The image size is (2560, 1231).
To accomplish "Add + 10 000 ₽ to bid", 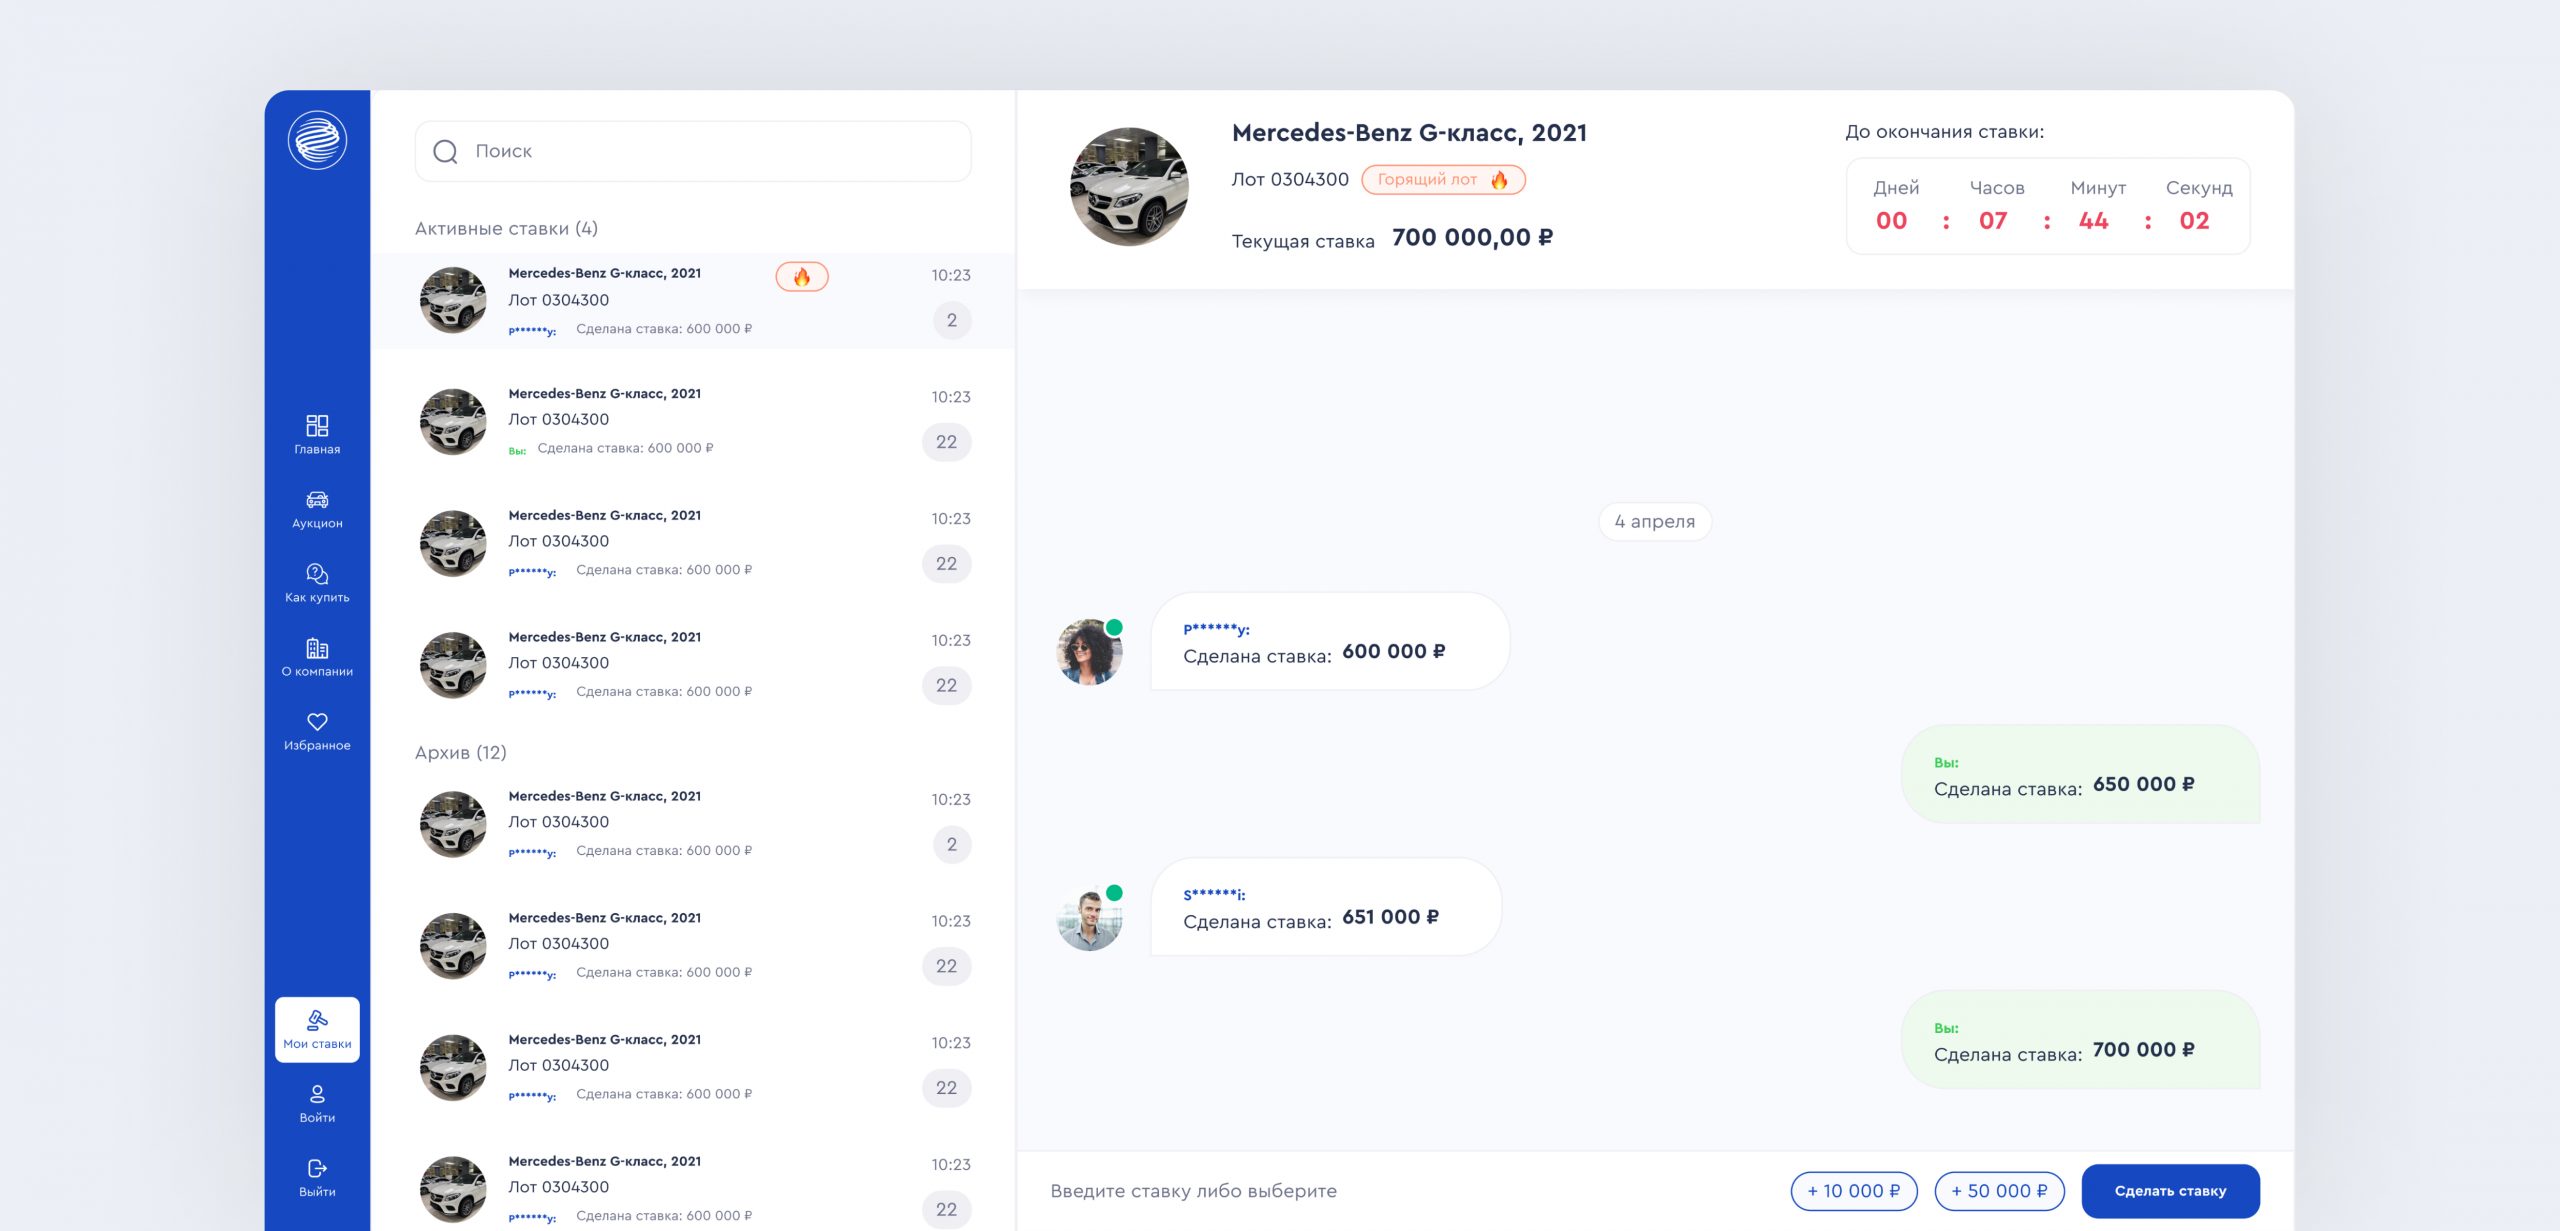I will 1853,1191.
